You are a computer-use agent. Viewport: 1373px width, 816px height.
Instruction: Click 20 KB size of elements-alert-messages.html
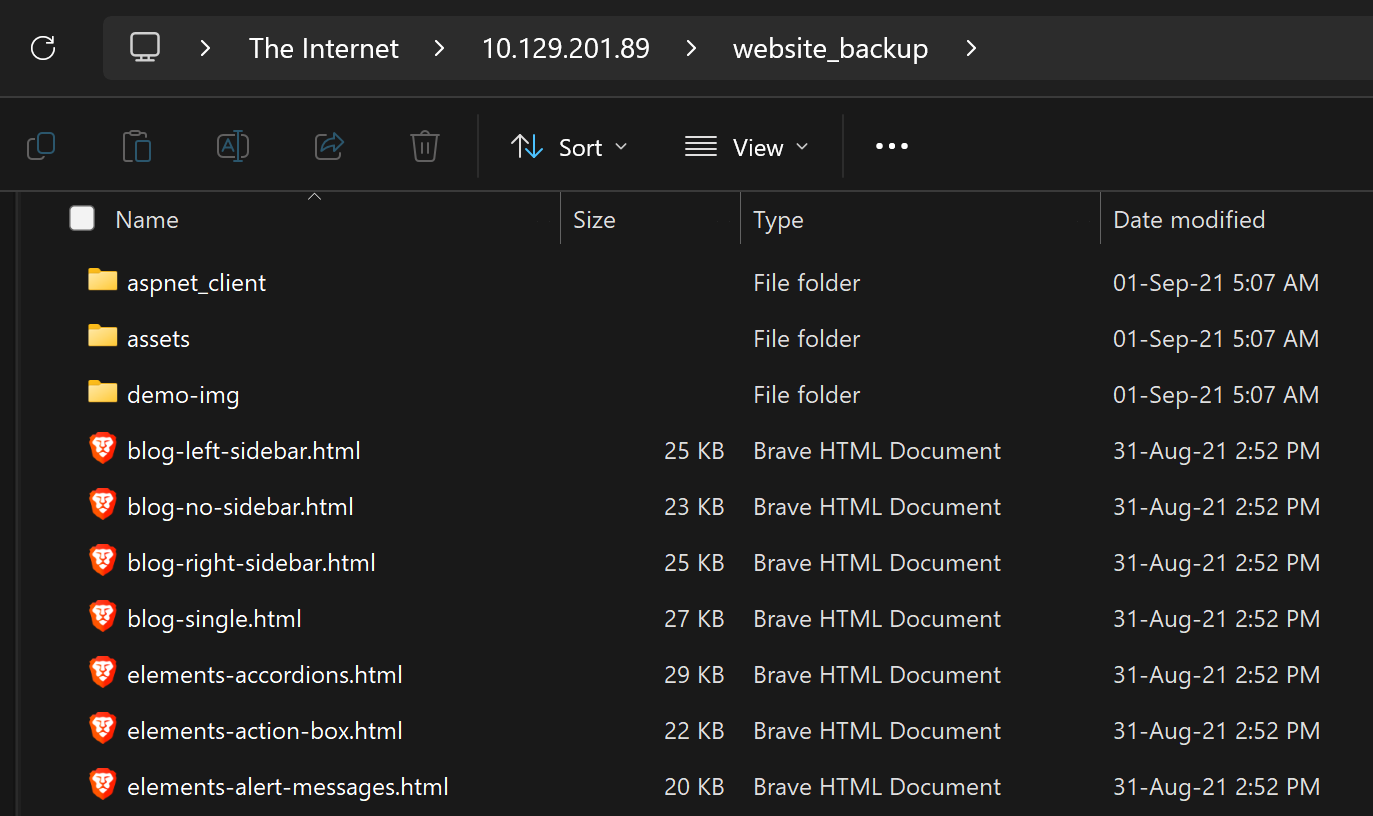pos(694,787)
